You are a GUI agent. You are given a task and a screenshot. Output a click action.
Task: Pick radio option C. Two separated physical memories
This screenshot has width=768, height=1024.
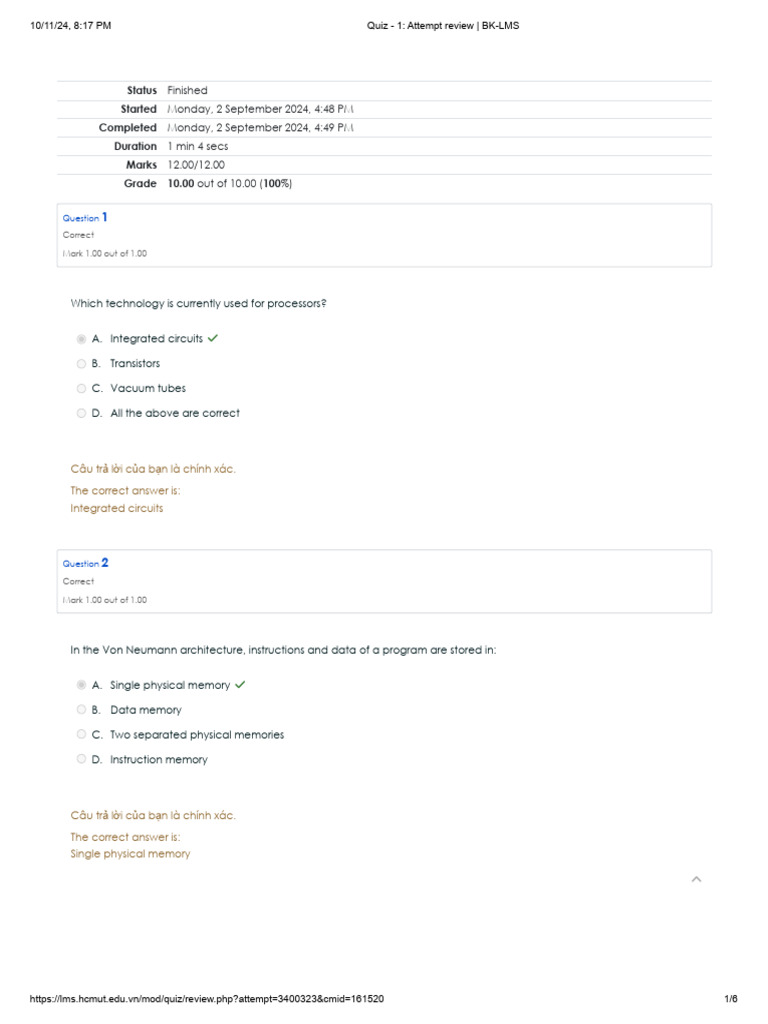click(x=81, y=735)
